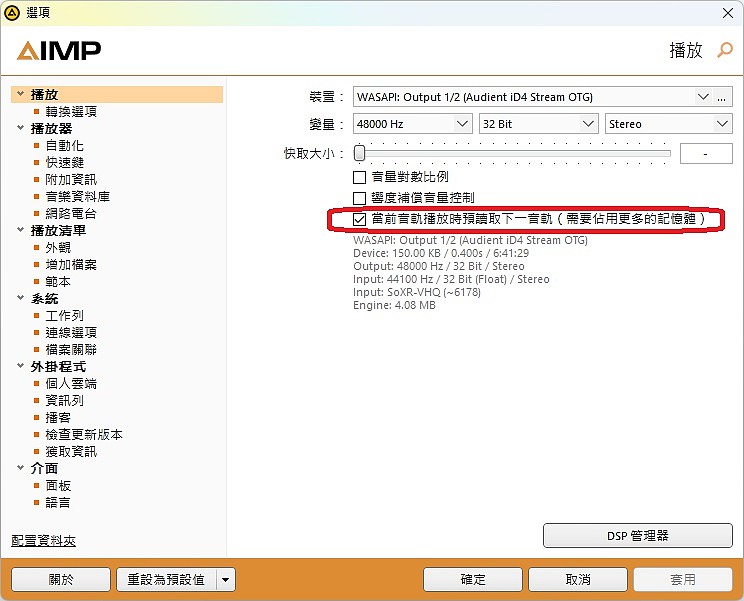This screenshot has width=744, height=601.
Task: Select 外觀 in the tree
Action: coord(58,248)
